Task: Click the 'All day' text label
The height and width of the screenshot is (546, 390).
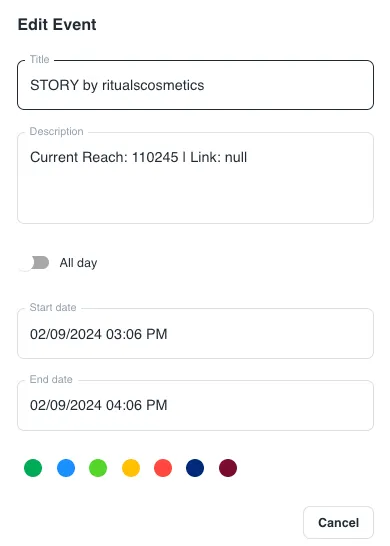Action: (x=78, y=263)
